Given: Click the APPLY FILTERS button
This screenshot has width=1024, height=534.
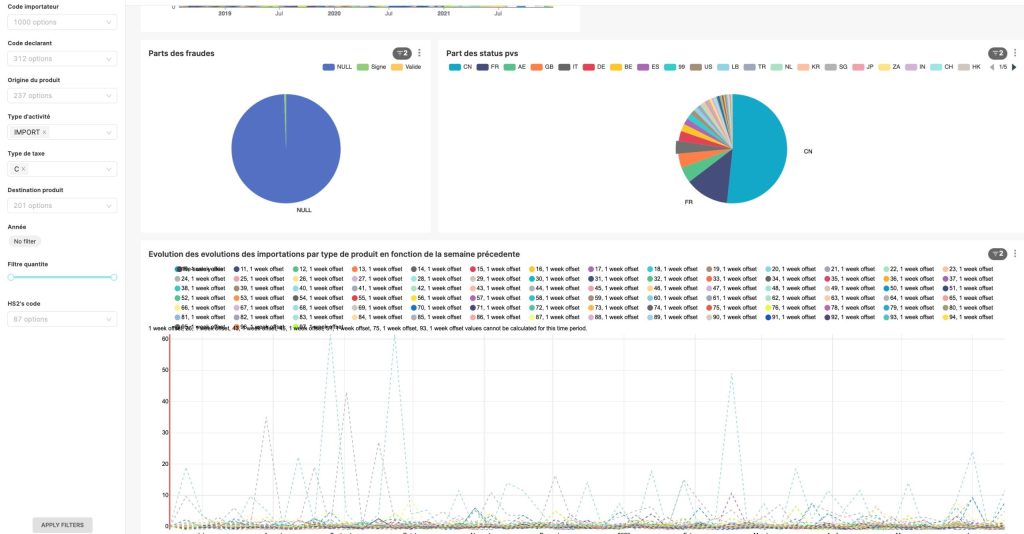Looking at the screenshot, I should 63,525.
